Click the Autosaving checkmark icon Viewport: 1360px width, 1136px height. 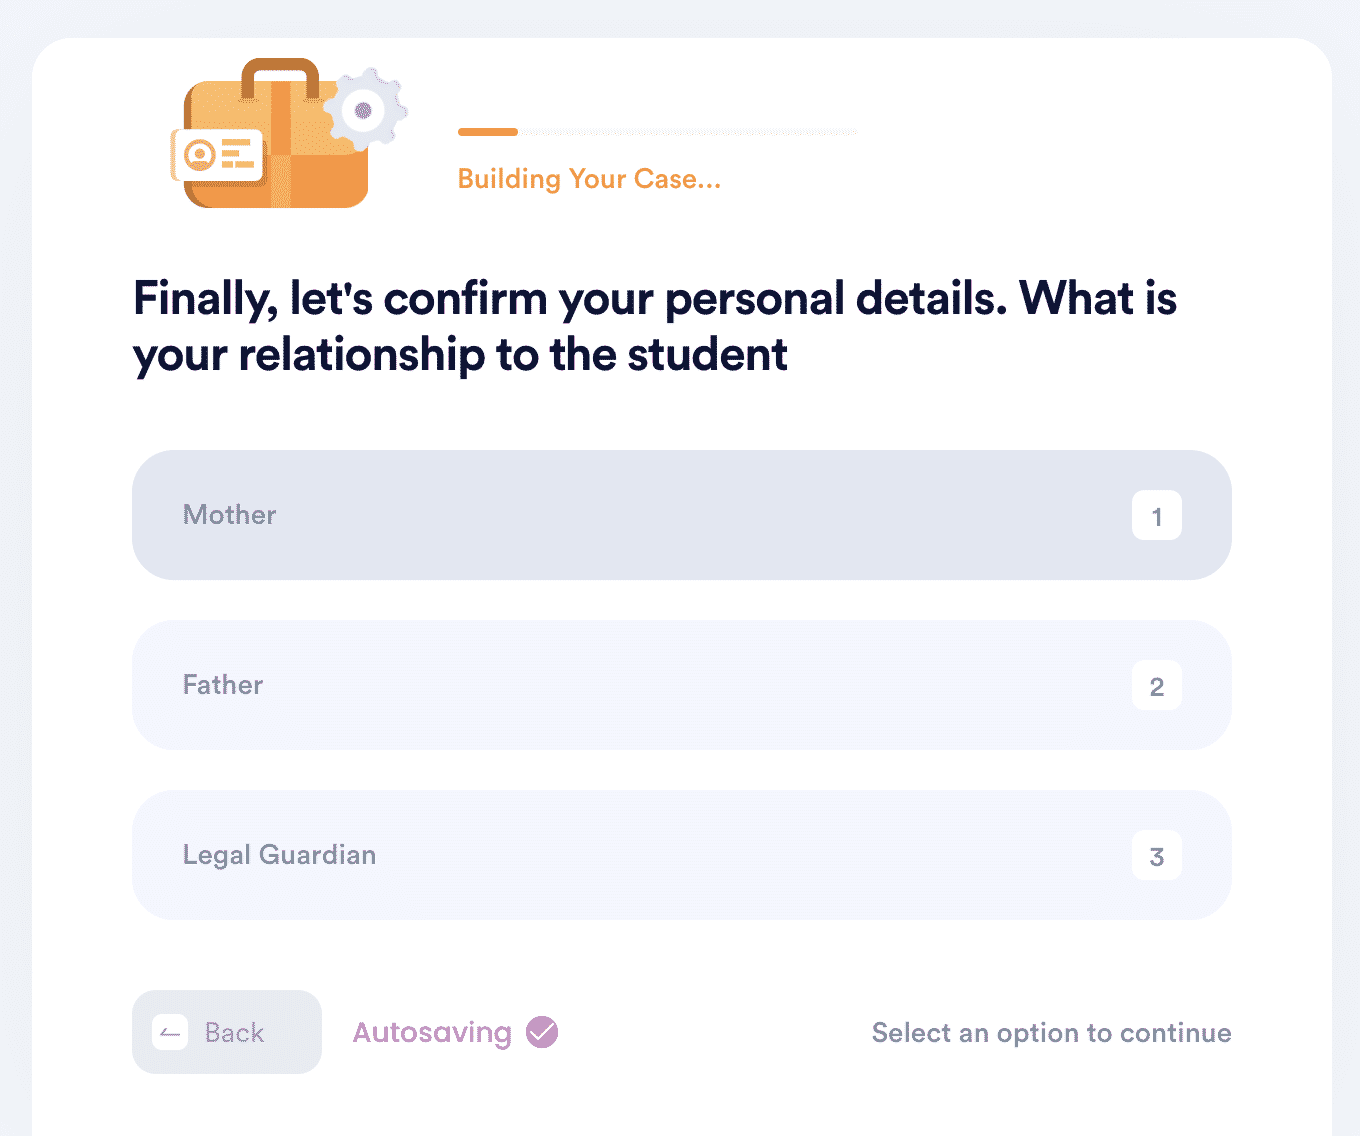coord(542,1032)
